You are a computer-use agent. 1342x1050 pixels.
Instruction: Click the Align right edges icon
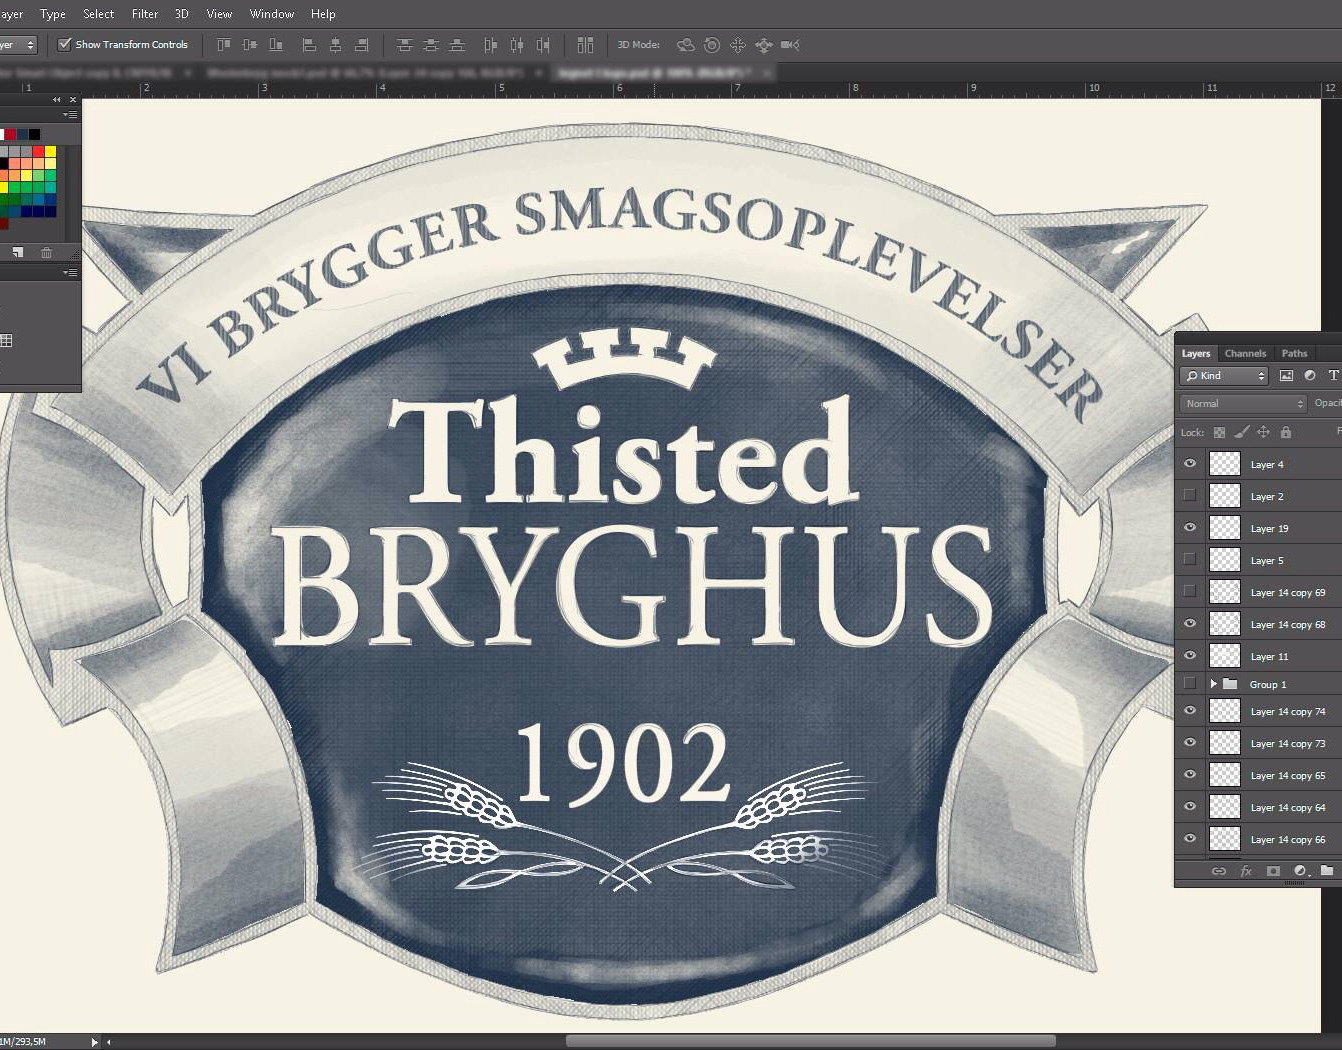click(x=361, y=45)
